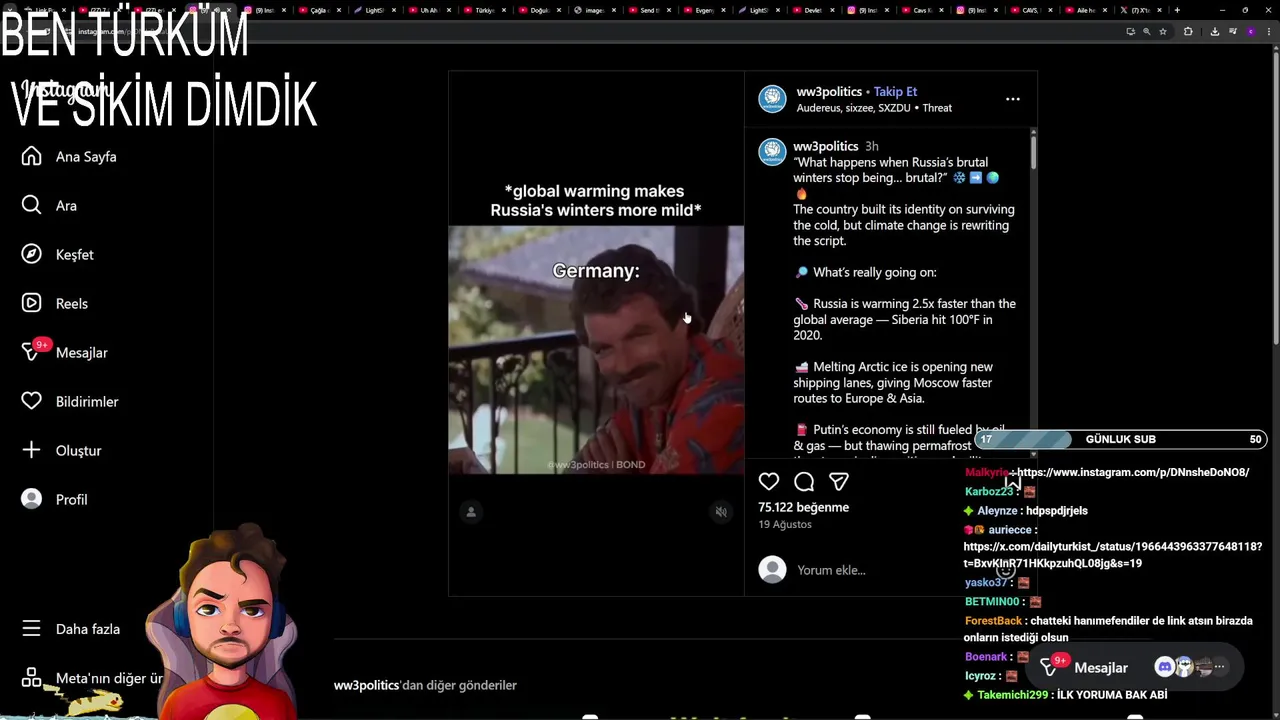The width and height of the screenshot is (1280, 720).
Task: Click the tagged people icon on video
Action: pyautogui.click(x=471, y=512)
